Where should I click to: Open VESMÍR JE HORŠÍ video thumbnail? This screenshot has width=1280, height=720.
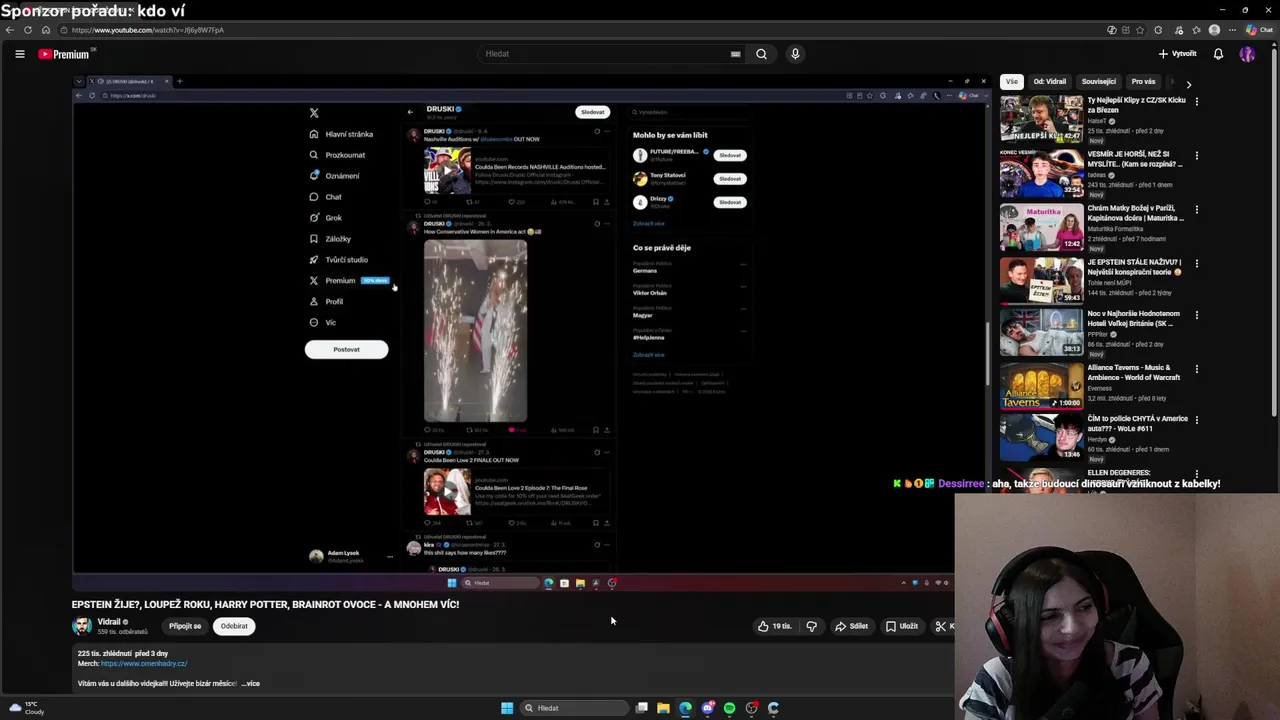1041,173
